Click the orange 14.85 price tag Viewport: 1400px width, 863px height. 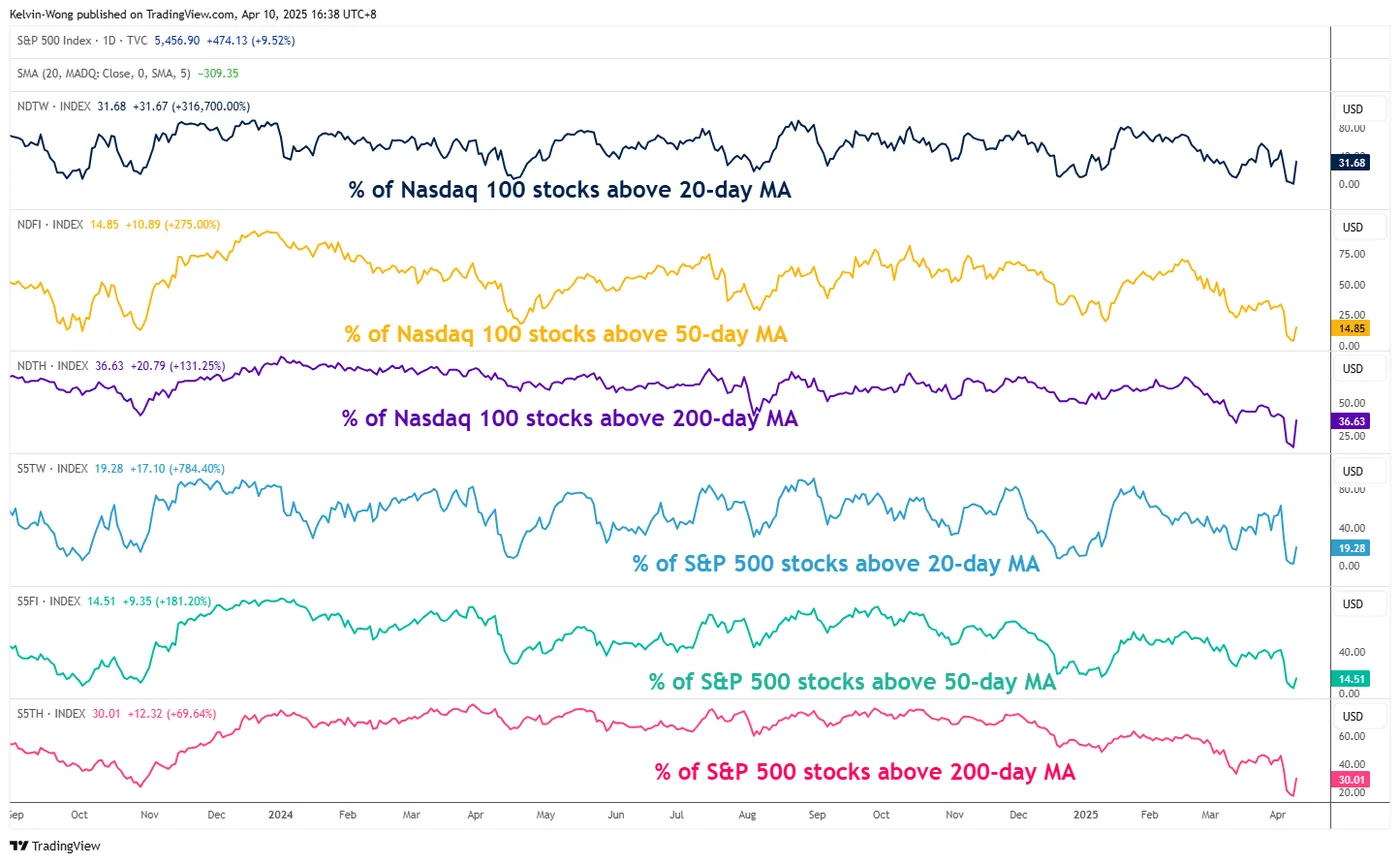point(1353,328)
